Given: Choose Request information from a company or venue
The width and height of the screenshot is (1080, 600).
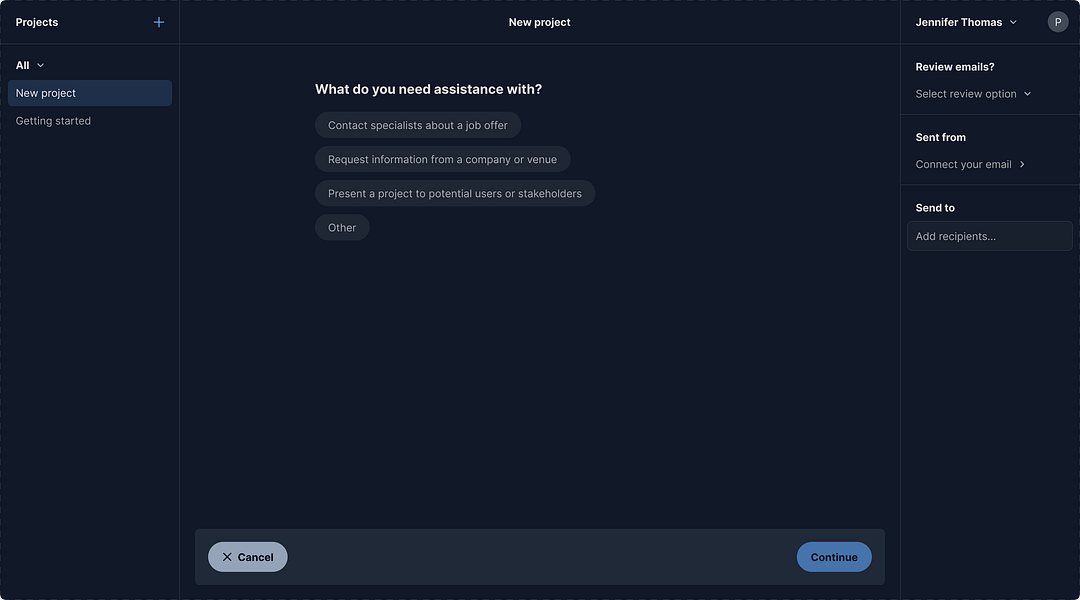Looking at the screenshot, I should pos(442,159).
